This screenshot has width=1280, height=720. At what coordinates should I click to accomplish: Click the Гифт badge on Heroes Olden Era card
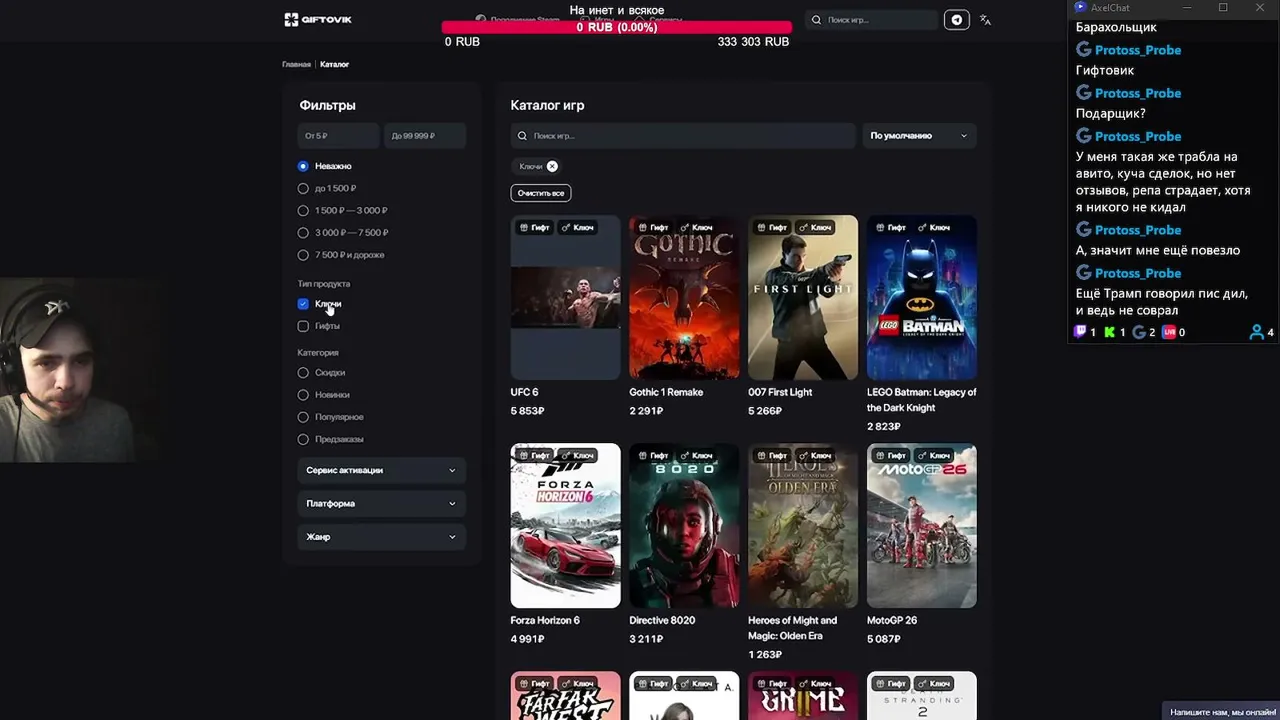772,455
